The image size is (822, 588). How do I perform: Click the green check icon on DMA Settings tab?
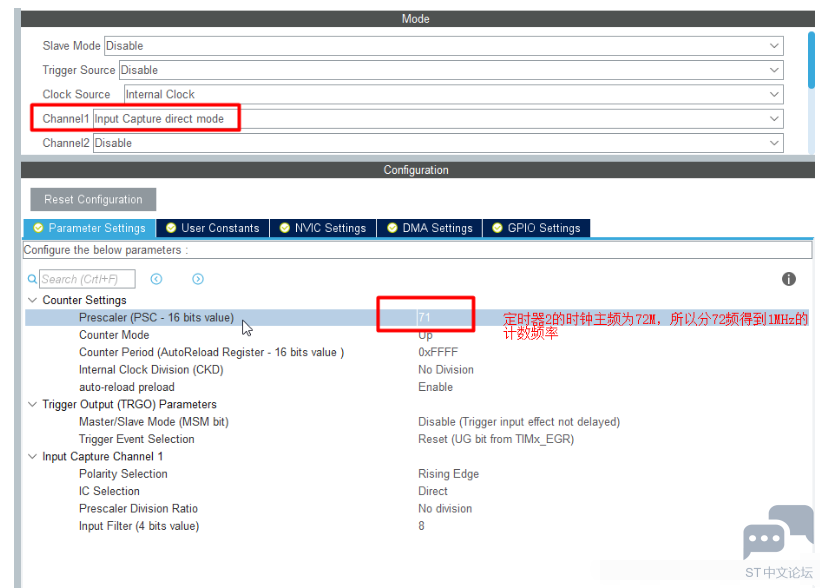tap(392, 228)
